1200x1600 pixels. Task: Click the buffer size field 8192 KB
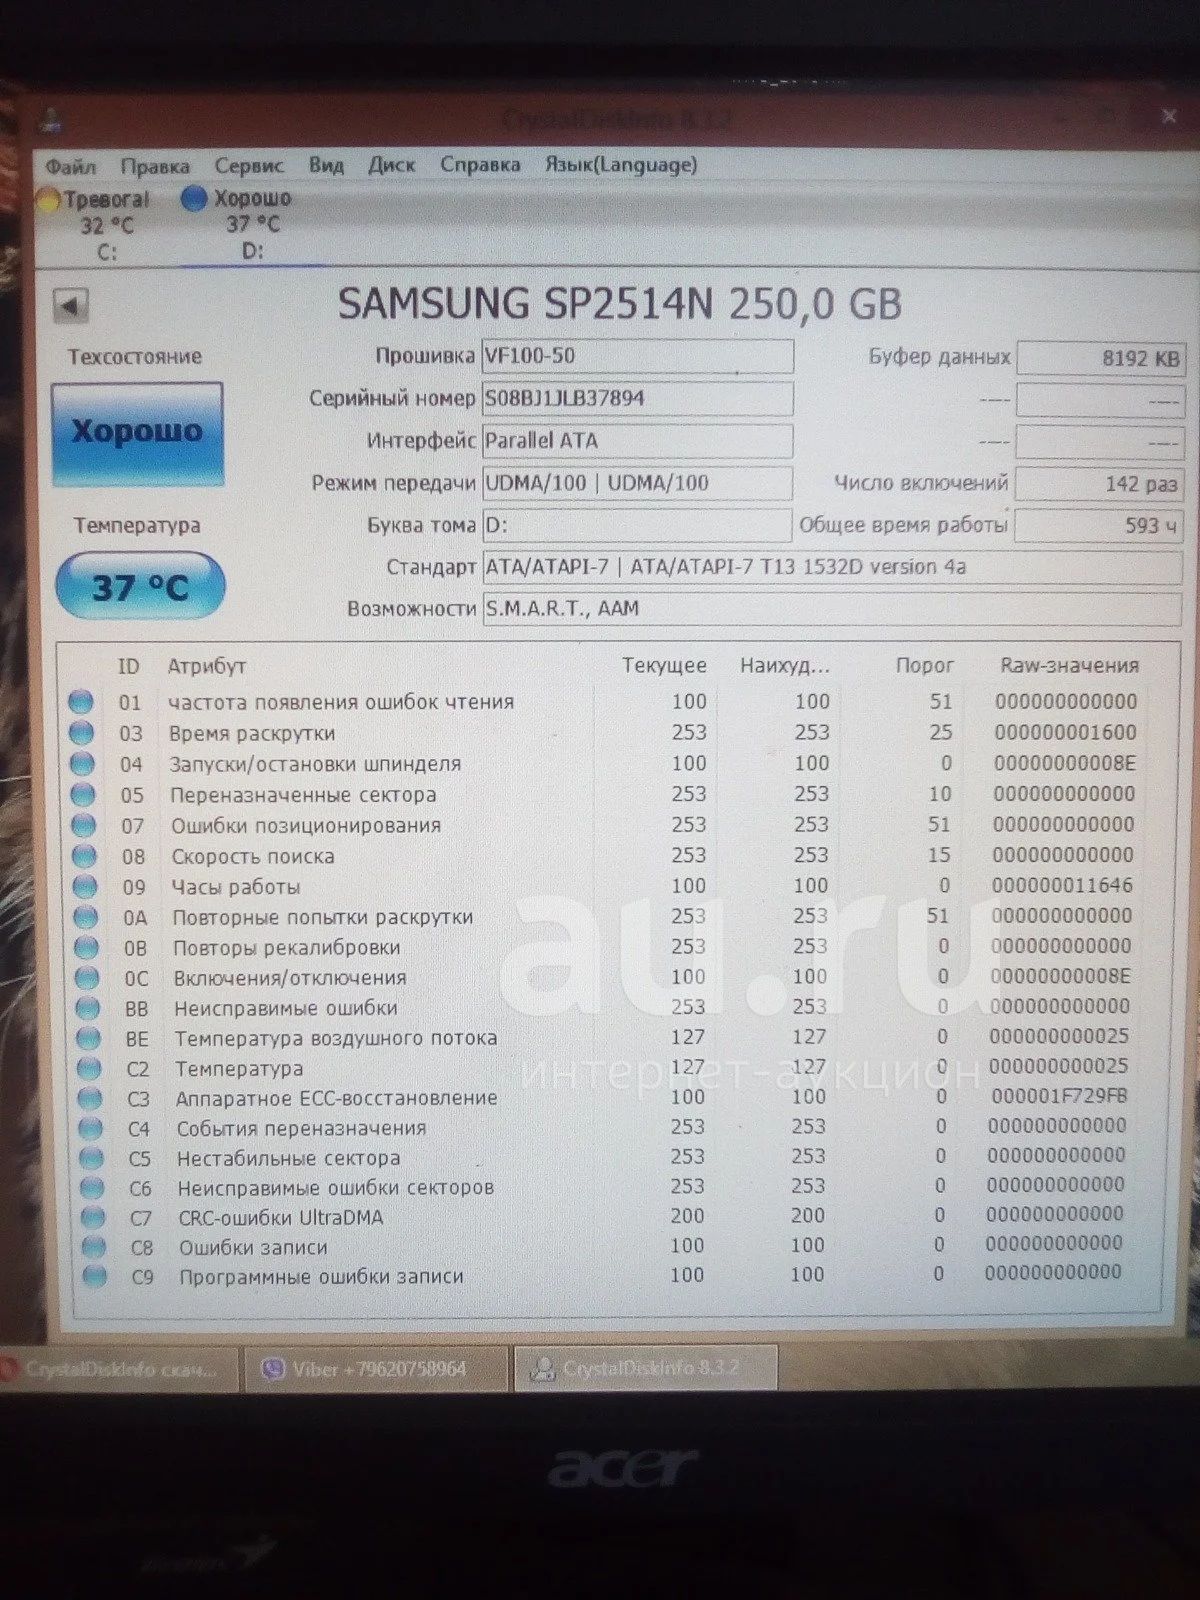[x=1100, y=358]
